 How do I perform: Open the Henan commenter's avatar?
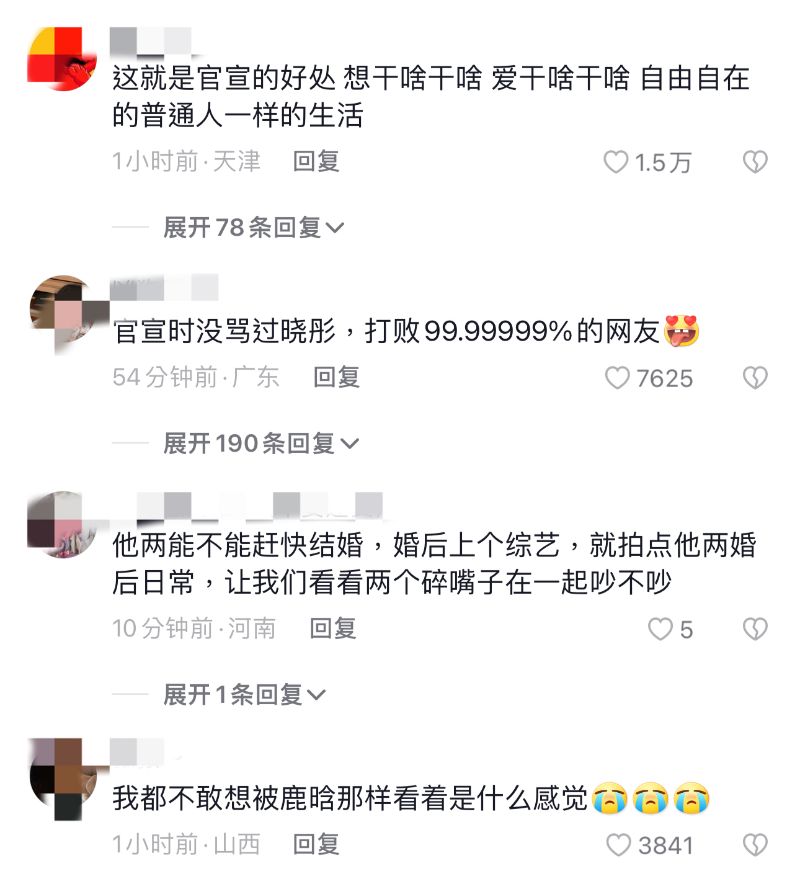tap(60, 525)
